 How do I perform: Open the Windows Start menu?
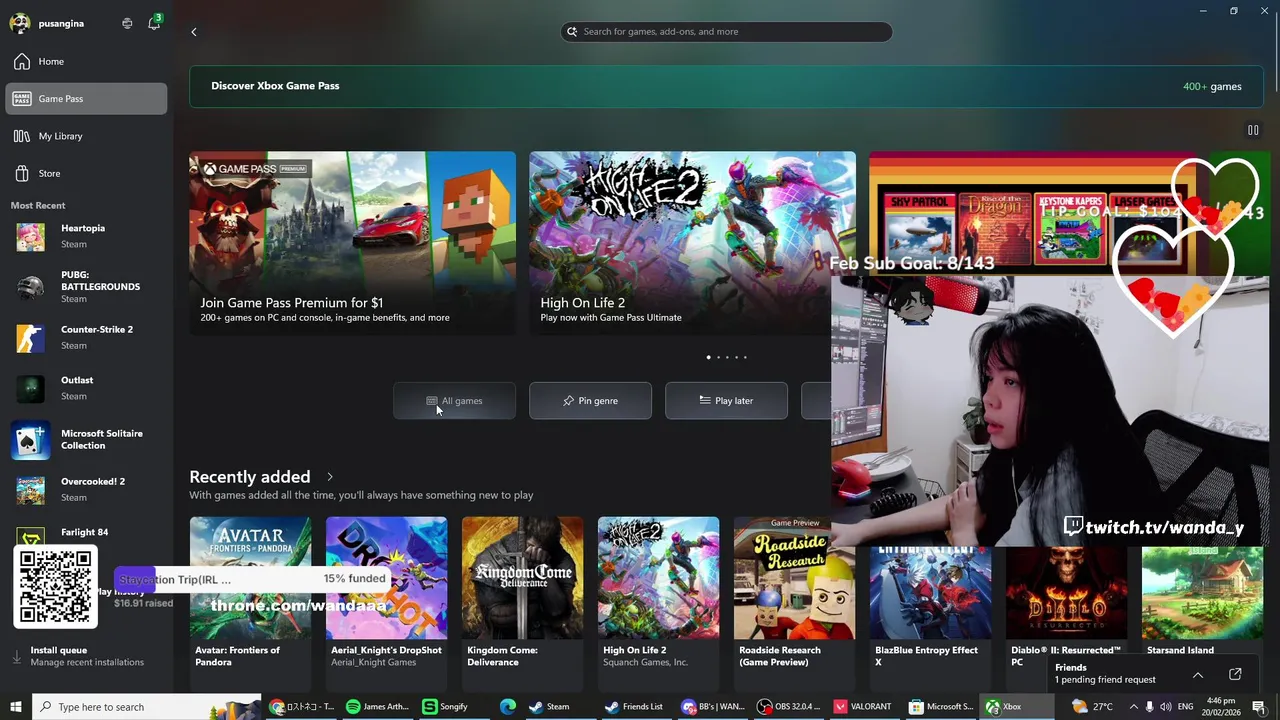(x=15, y=707)
